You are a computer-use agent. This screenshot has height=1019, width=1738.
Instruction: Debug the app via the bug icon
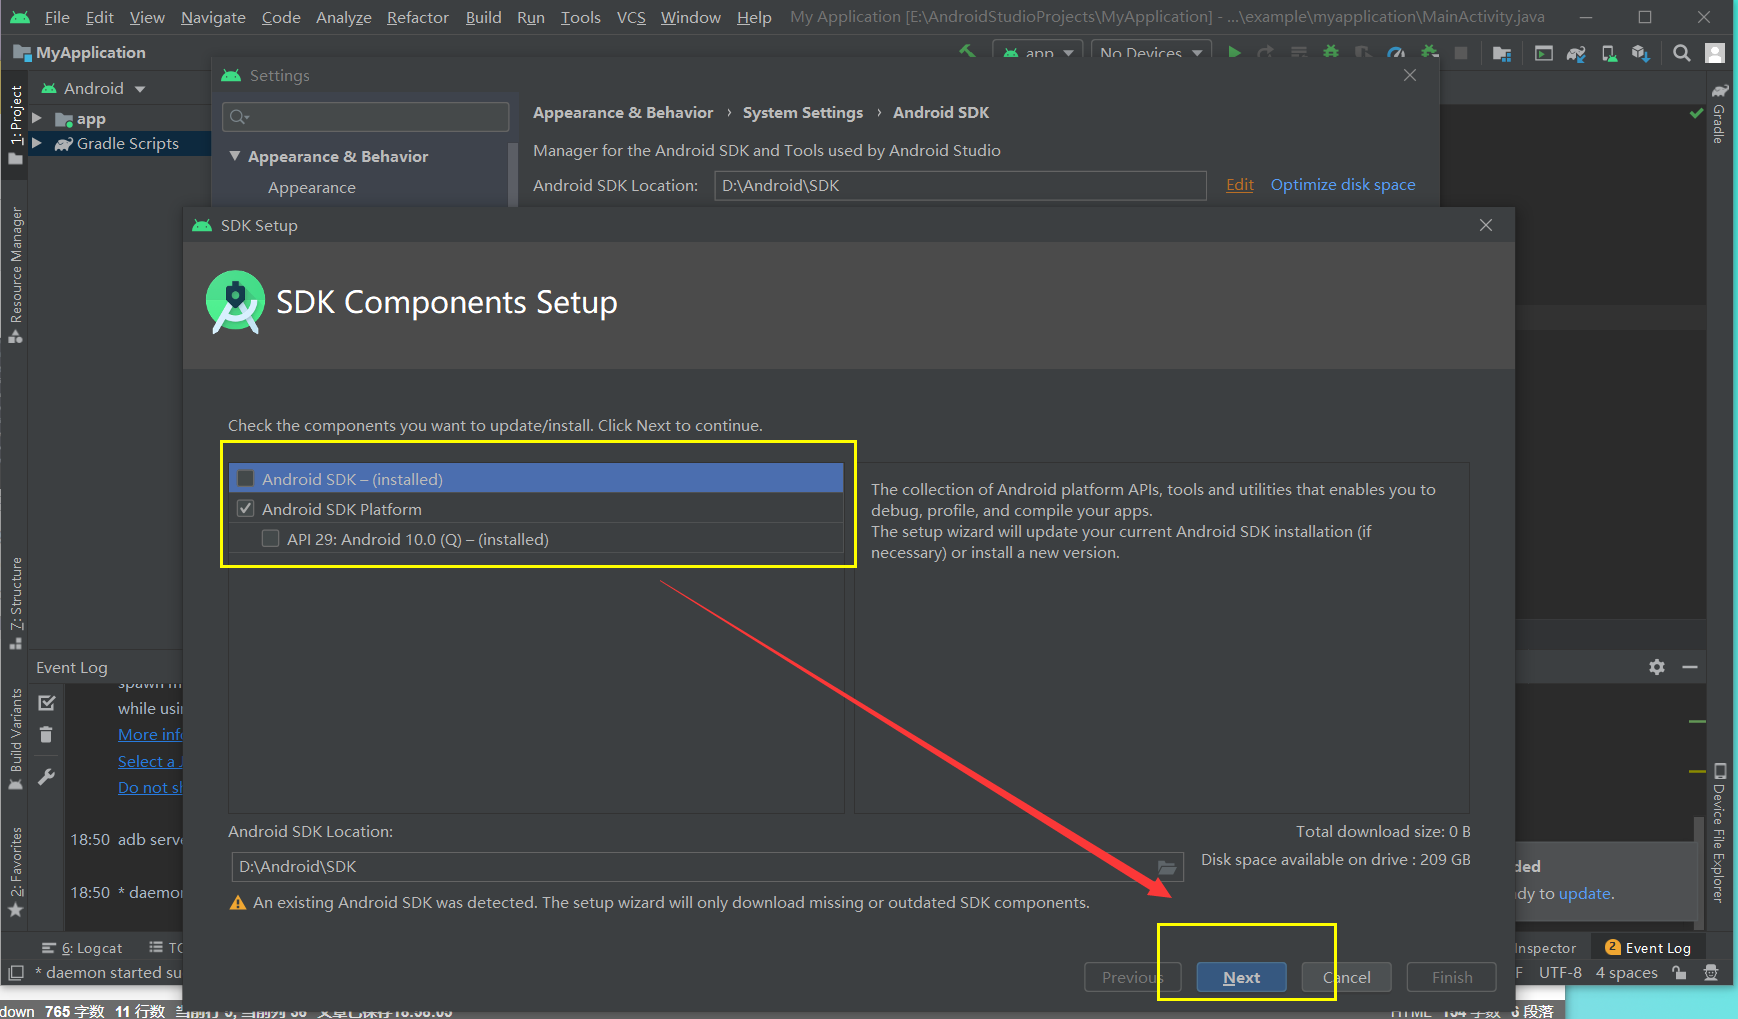[1332, 52]
